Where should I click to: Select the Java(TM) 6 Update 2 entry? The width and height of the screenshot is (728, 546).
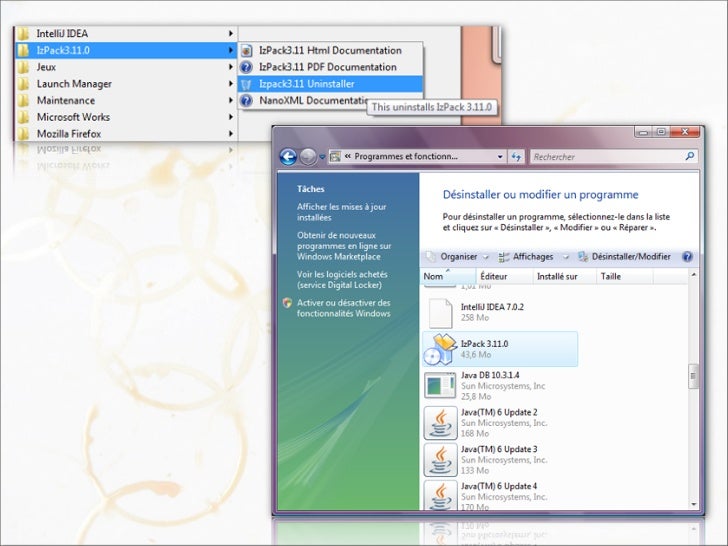coord(500,423)
